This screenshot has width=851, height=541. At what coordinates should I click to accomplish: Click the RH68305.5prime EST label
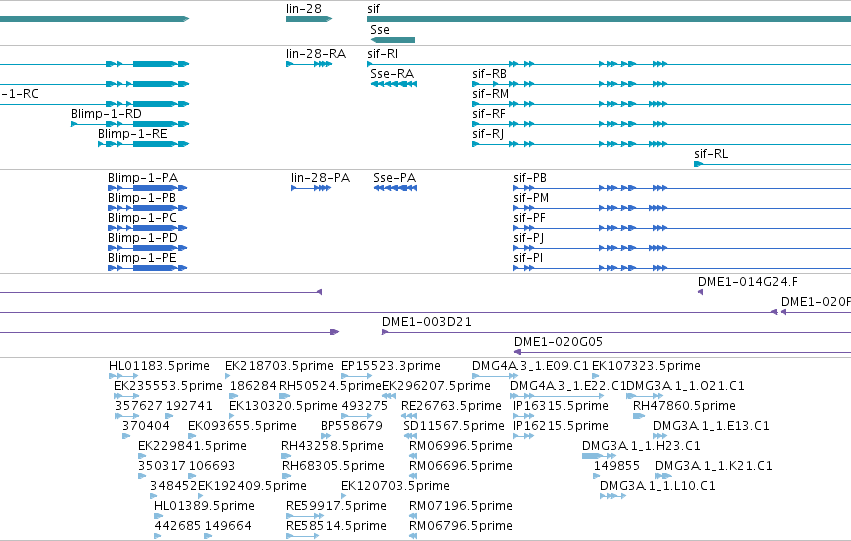[x=333, y=467]
